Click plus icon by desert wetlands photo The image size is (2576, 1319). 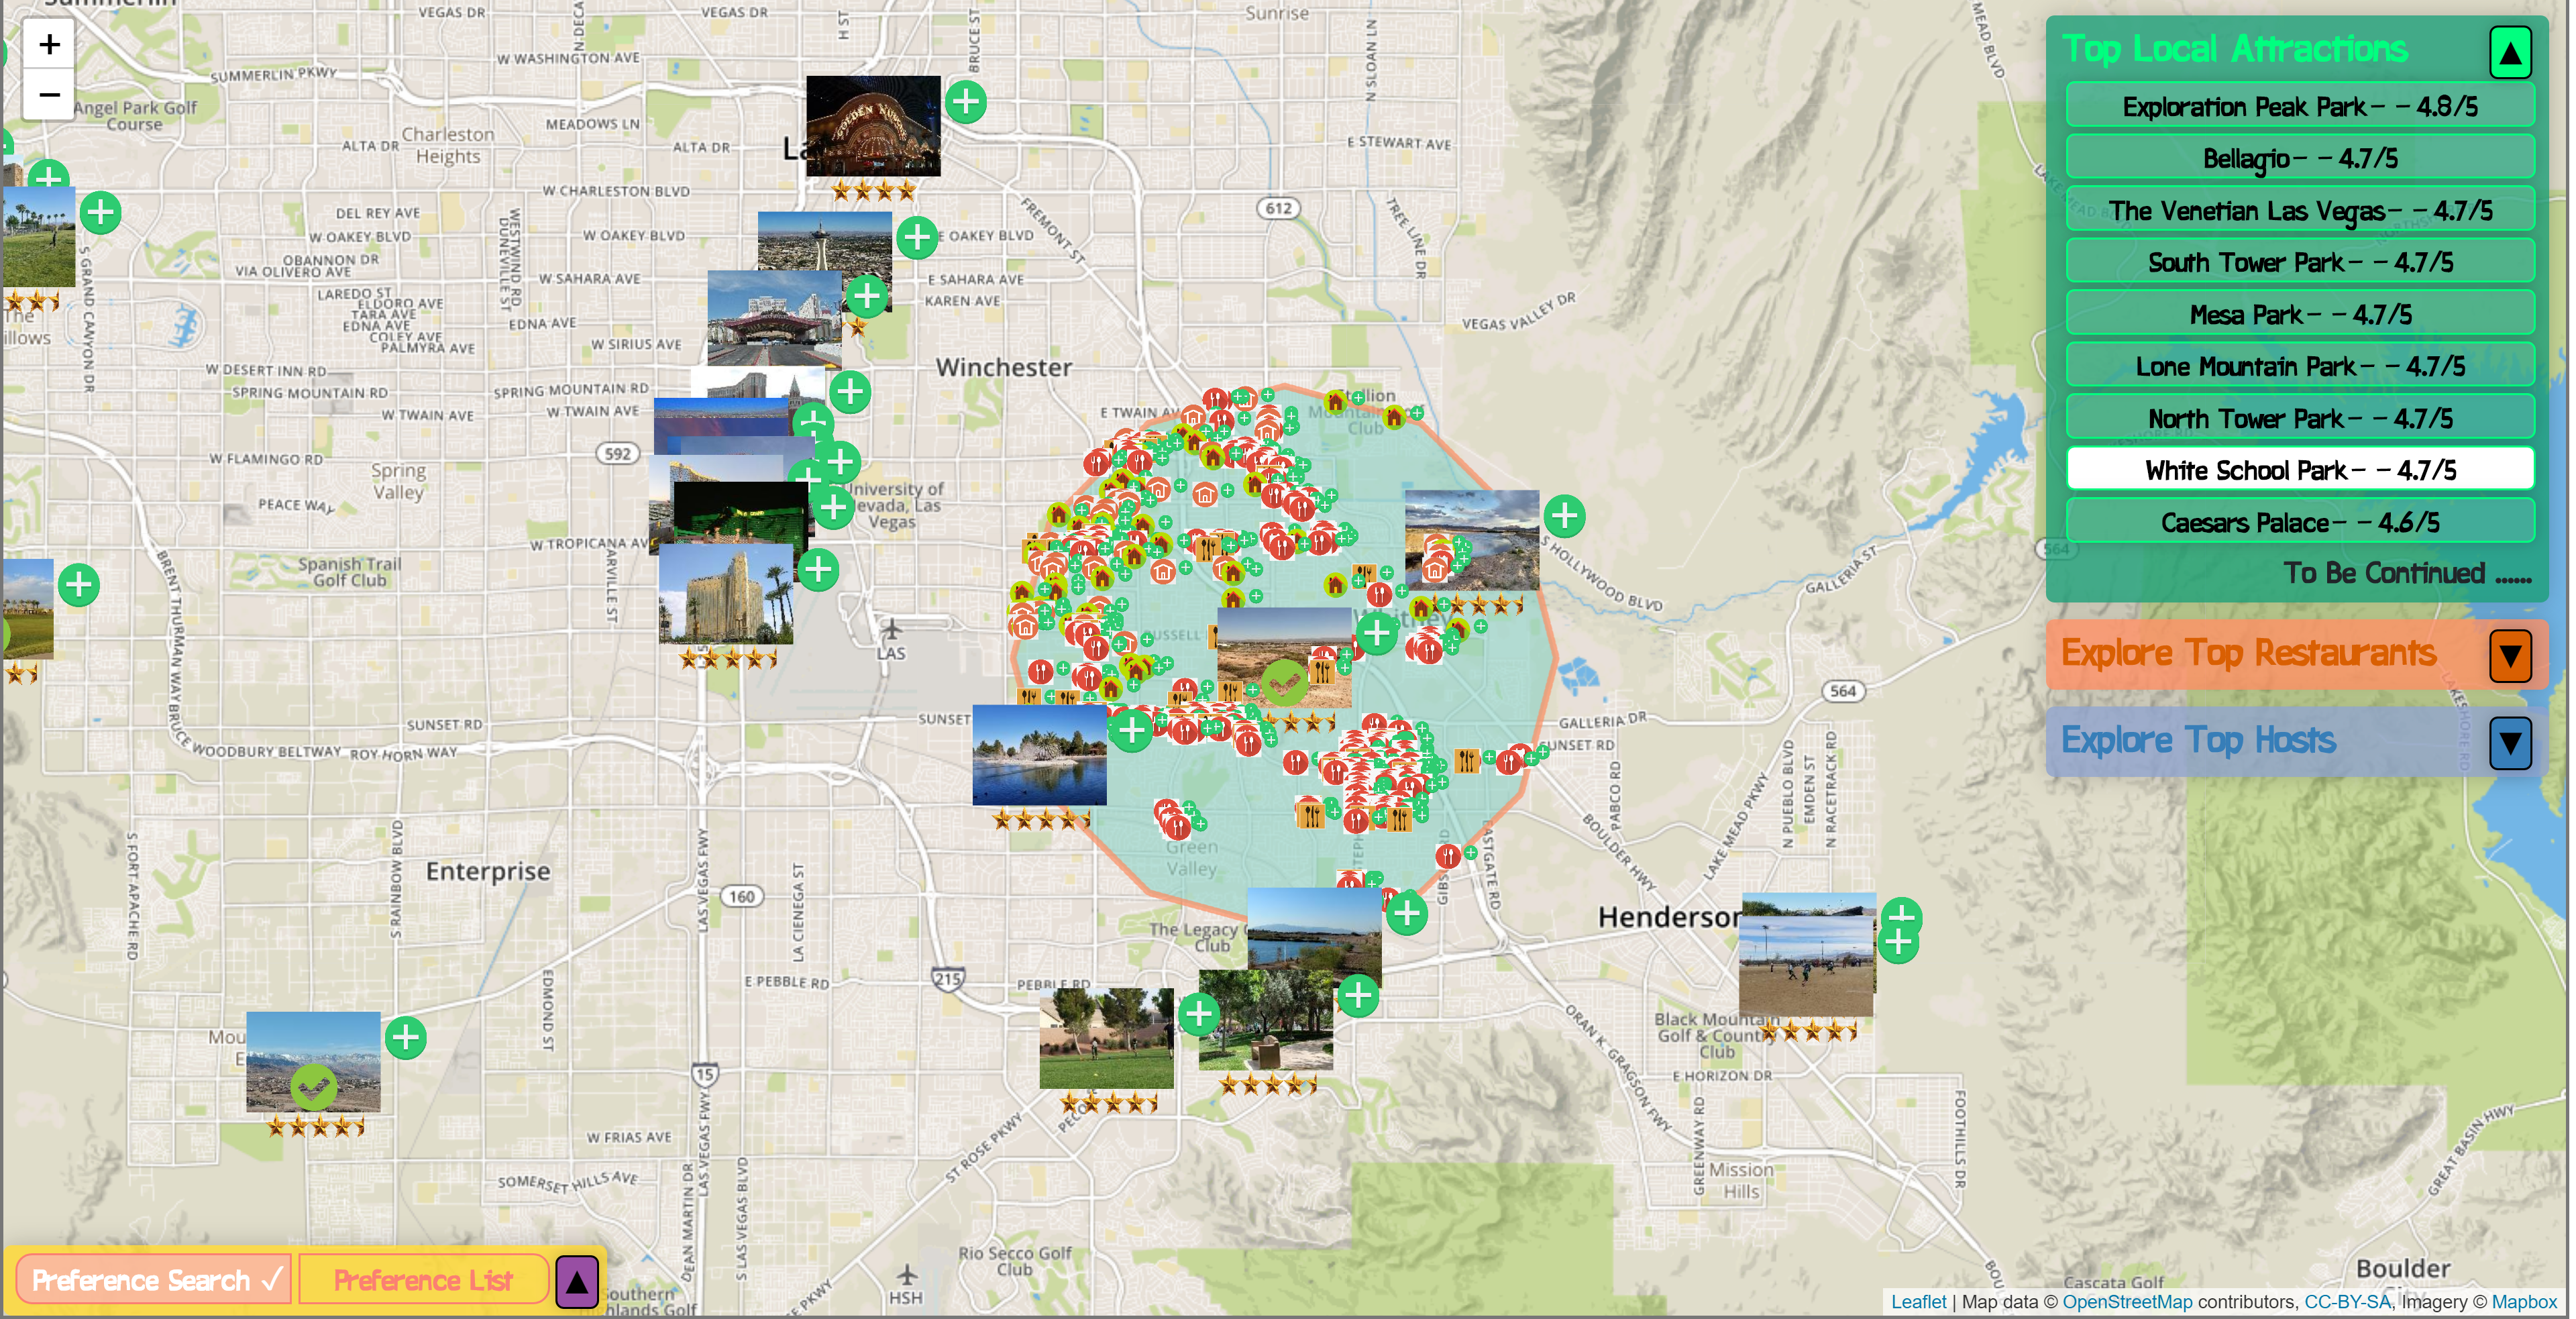pos(1564,516)
